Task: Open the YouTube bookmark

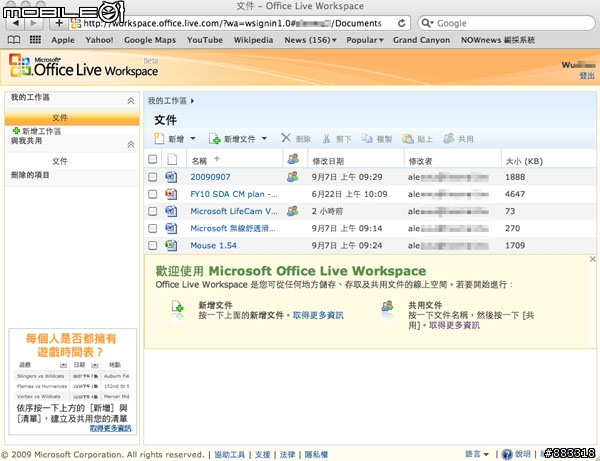Action: pyautogui.click(x=205, y=40)
